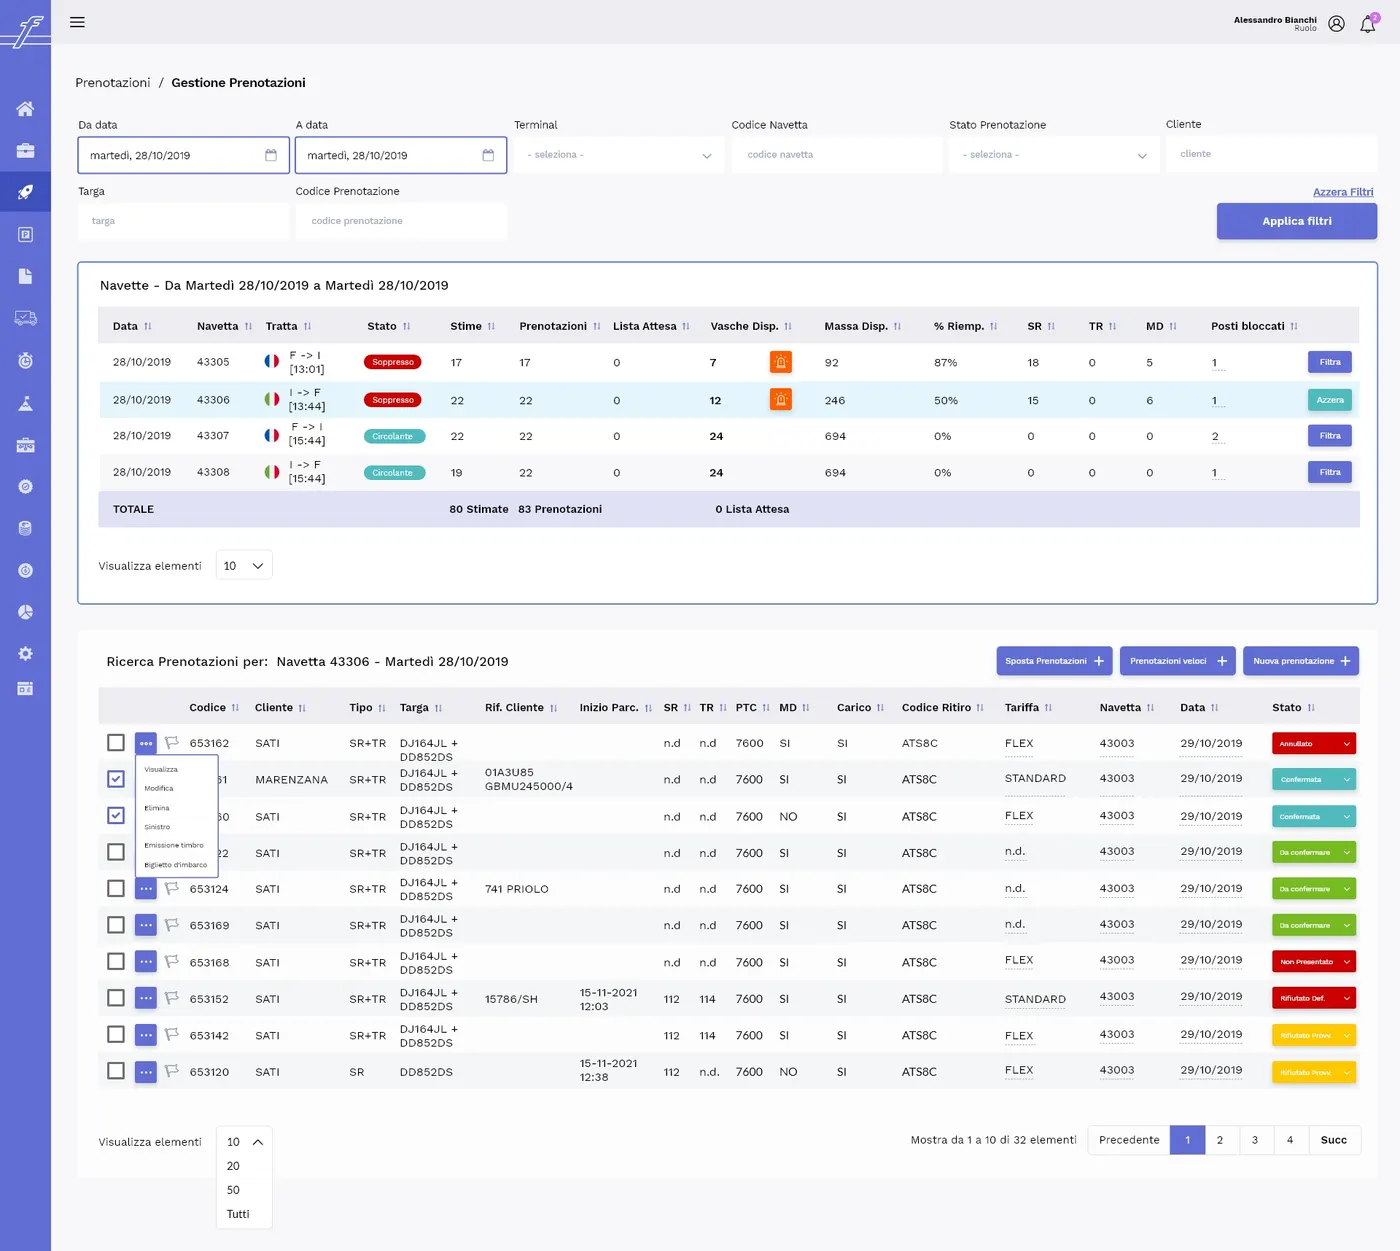Image resolution: width=1400 pixels, height=1251 pixels.
Task: Open Da confermare status dropdown for 653124
Action: (x=1314, y=889)
